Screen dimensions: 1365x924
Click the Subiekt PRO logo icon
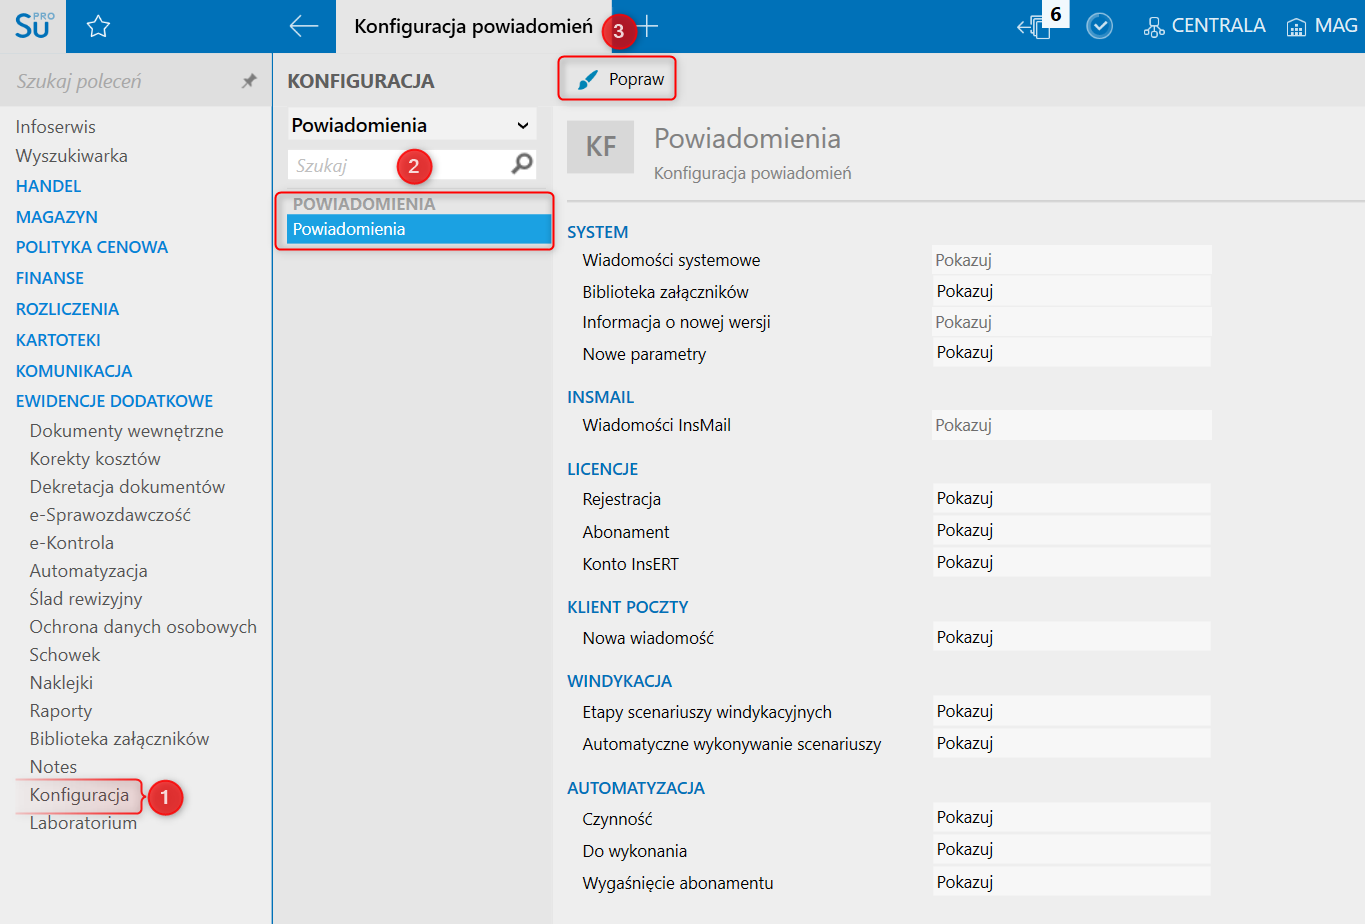click(x=33, y=26)
